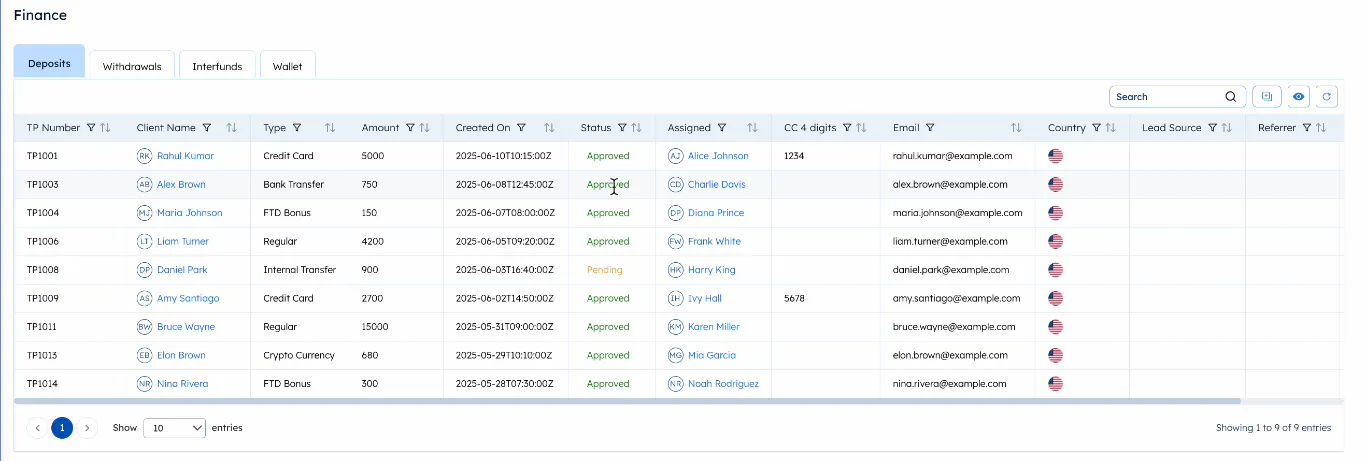Click assigned agent Karen Miller
The width and height of the screenshot is (1366, 461).
point(714,327)
